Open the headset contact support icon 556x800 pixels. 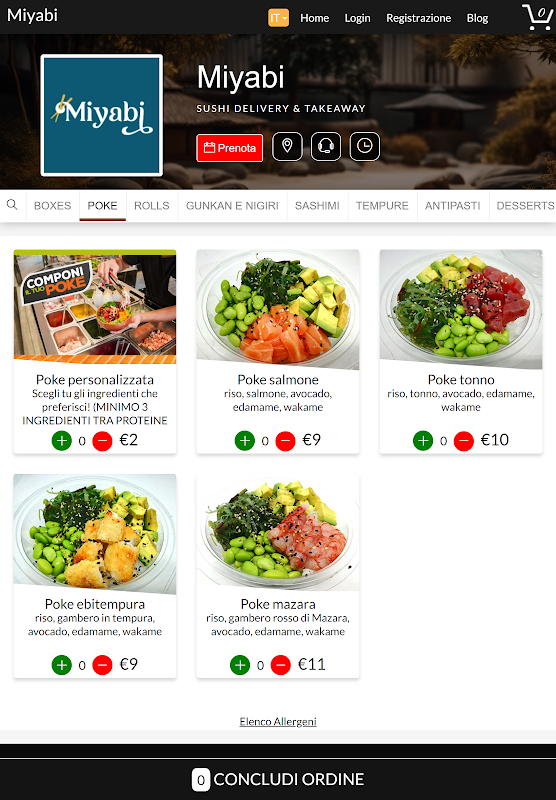[326, 147]
